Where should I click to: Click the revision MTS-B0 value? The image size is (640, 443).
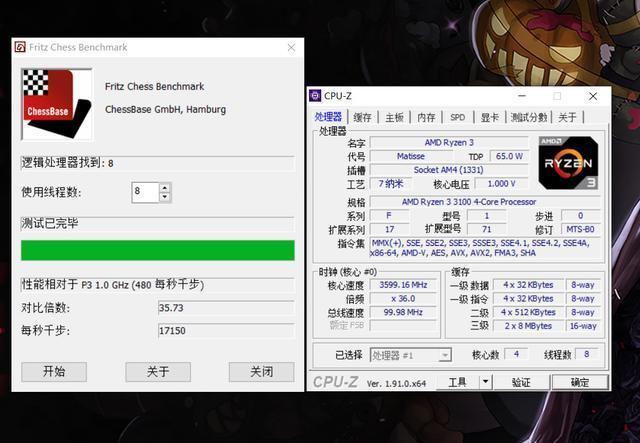tap(580, 229)
